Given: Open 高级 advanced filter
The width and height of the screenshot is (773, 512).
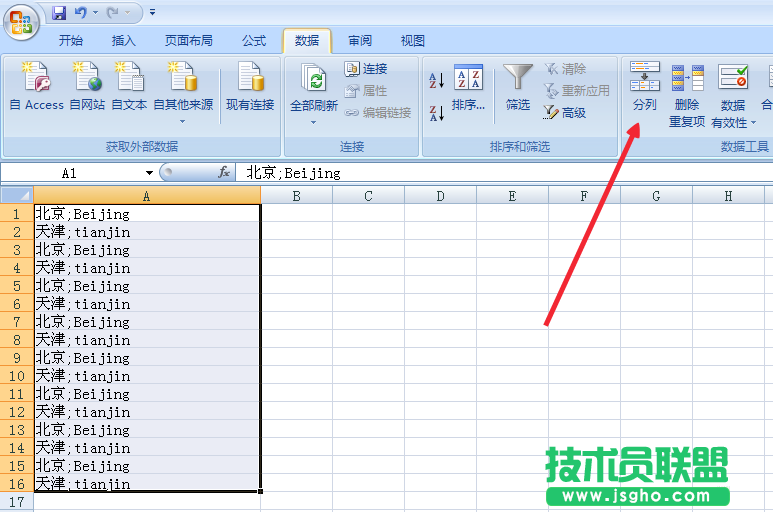Looking at the screenshot, I should click(x=565, y=113).
